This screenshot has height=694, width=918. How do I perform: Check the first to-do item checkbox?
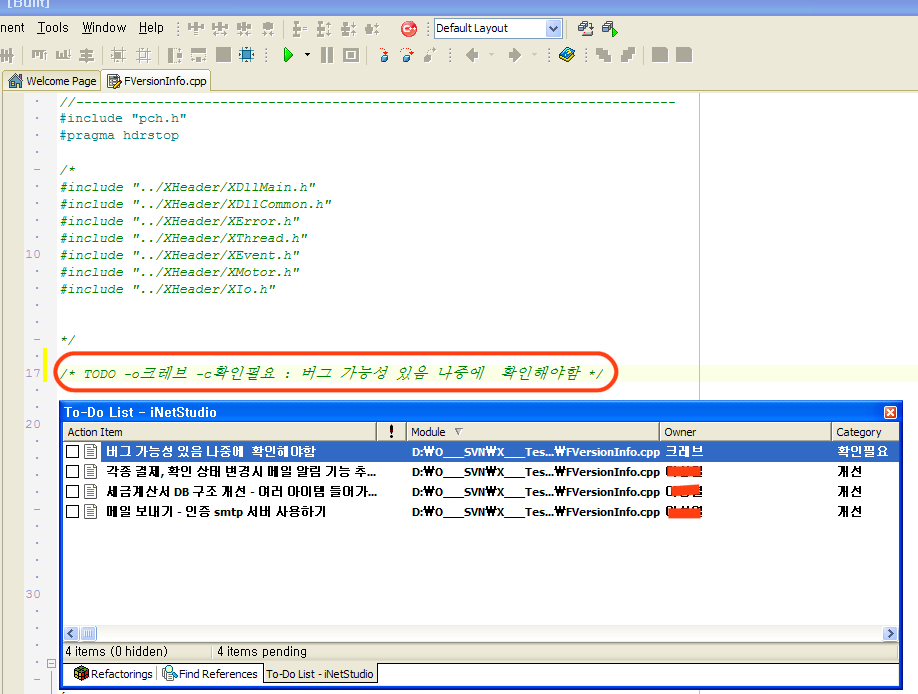72,452
